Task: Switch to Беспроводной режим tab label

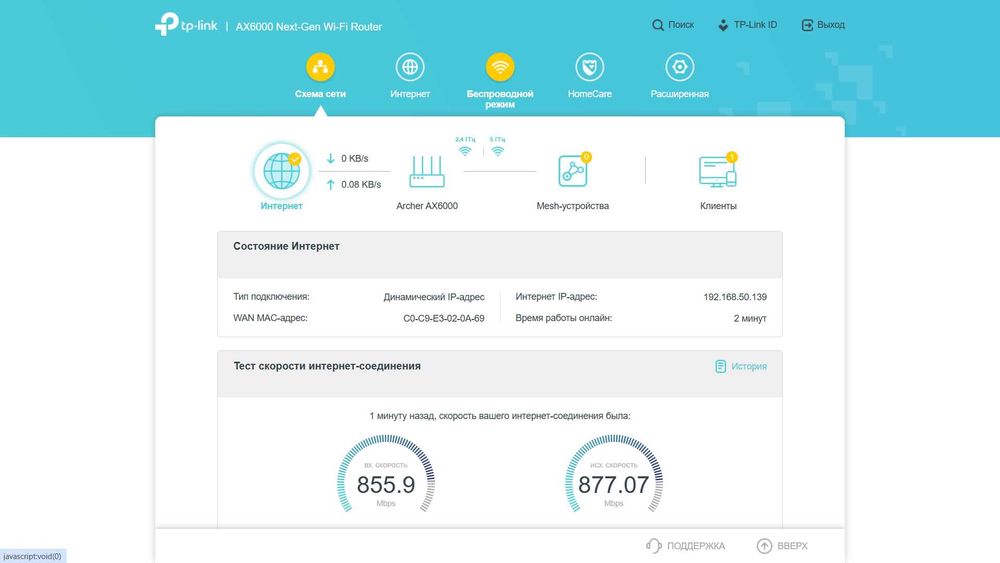Action: tap(500, 99)
